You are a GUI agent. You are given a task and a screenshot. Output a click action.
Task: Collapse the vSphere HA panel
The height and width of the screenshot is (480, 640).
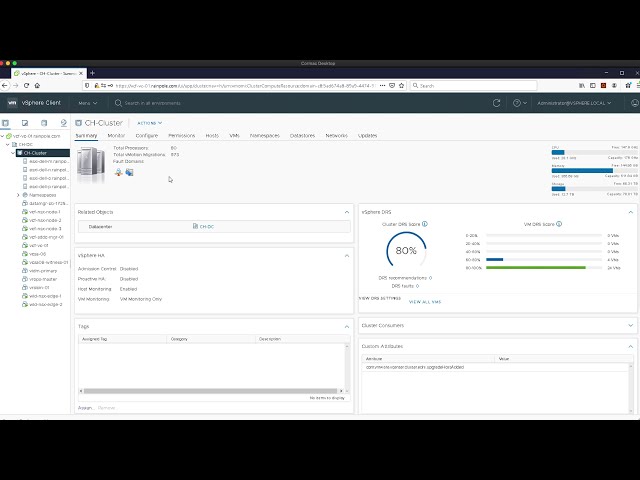[347, 256]
